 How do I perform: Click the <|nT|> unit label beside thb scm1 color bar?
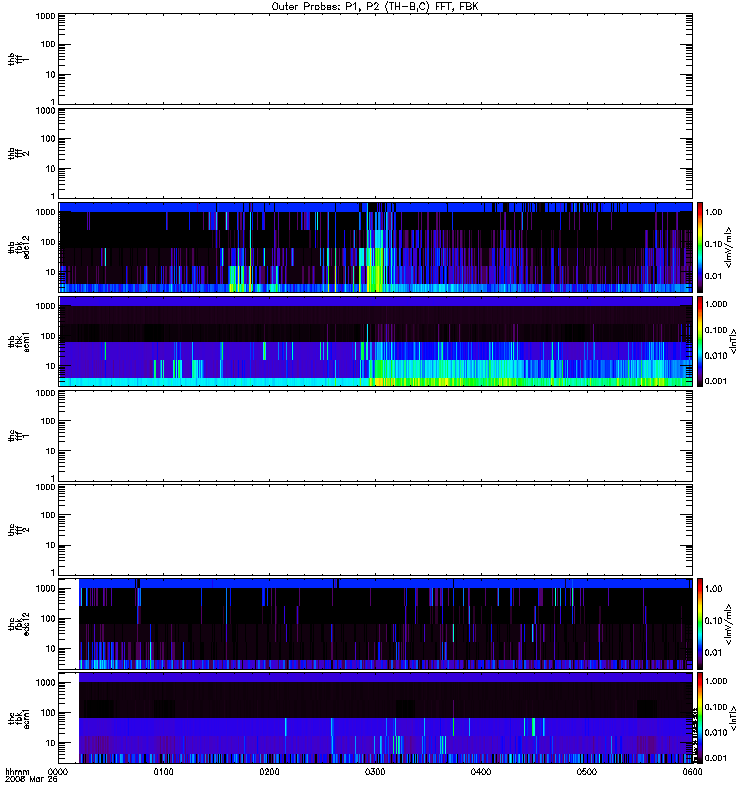click(733, 341)
